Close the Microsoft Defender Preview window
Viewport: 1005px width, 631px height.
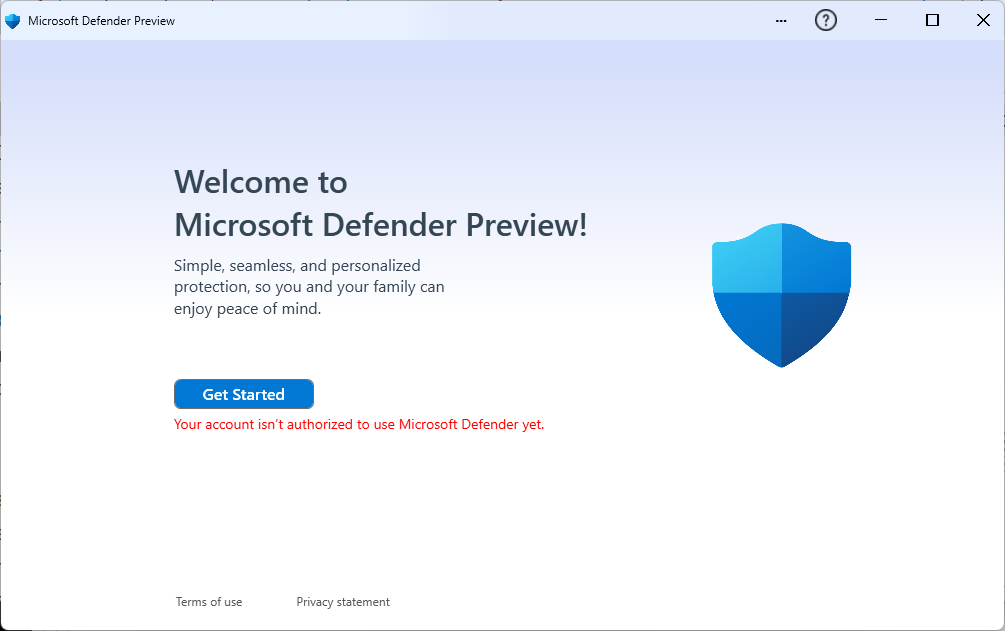(x=983, y=21)
